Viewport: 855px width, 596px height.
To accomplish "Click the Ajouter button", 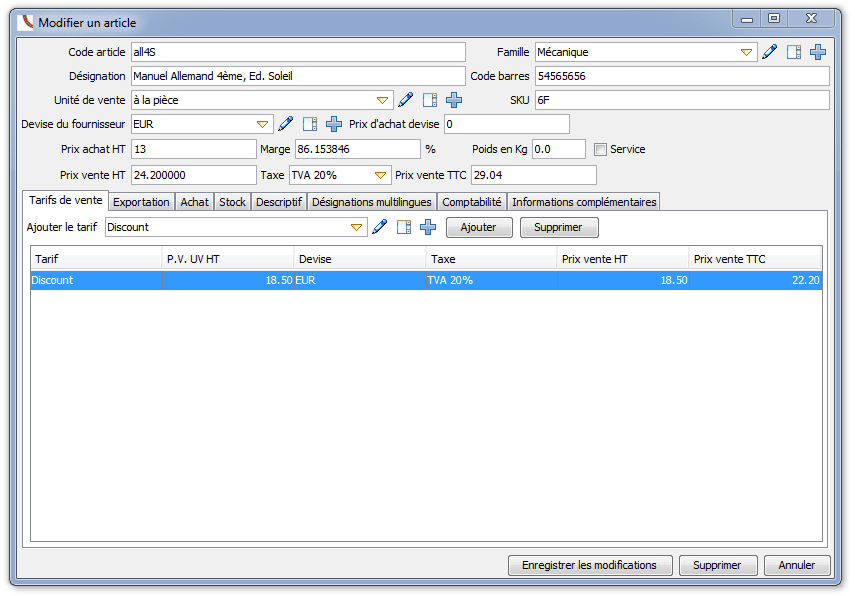I will click(x=479, y=227).
